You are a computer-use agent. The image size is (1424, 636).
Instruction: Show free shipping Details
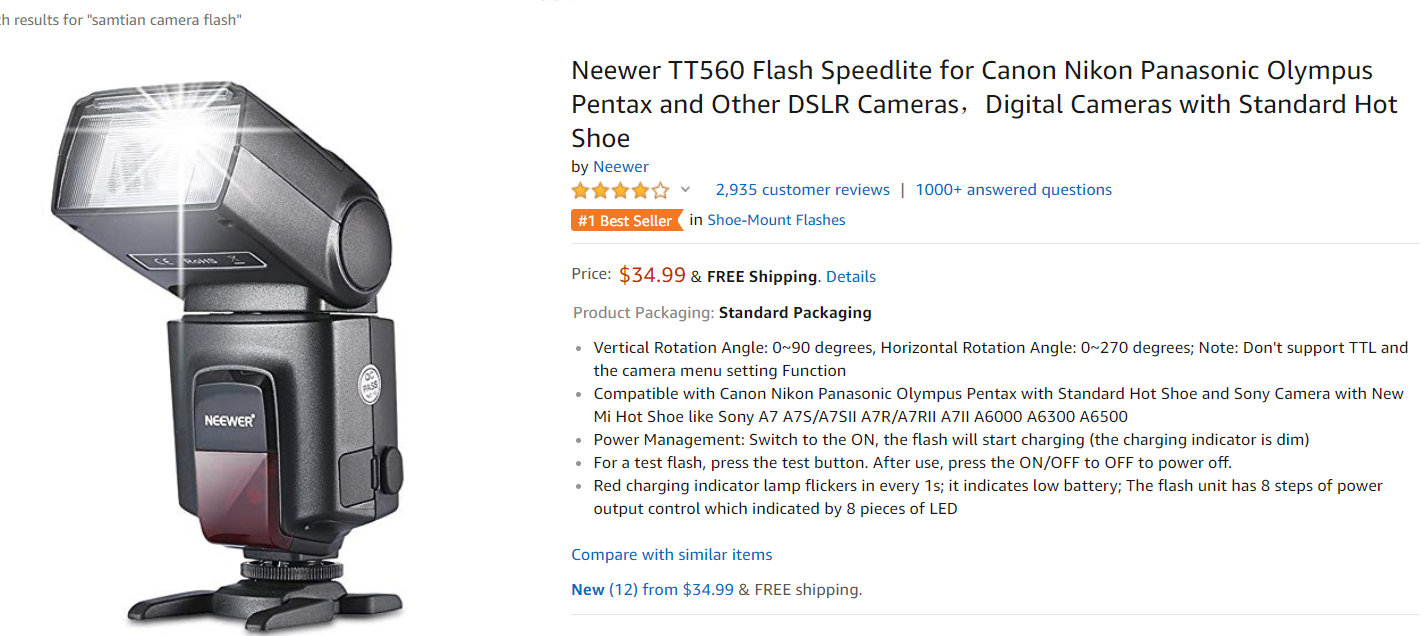point(850,277)
